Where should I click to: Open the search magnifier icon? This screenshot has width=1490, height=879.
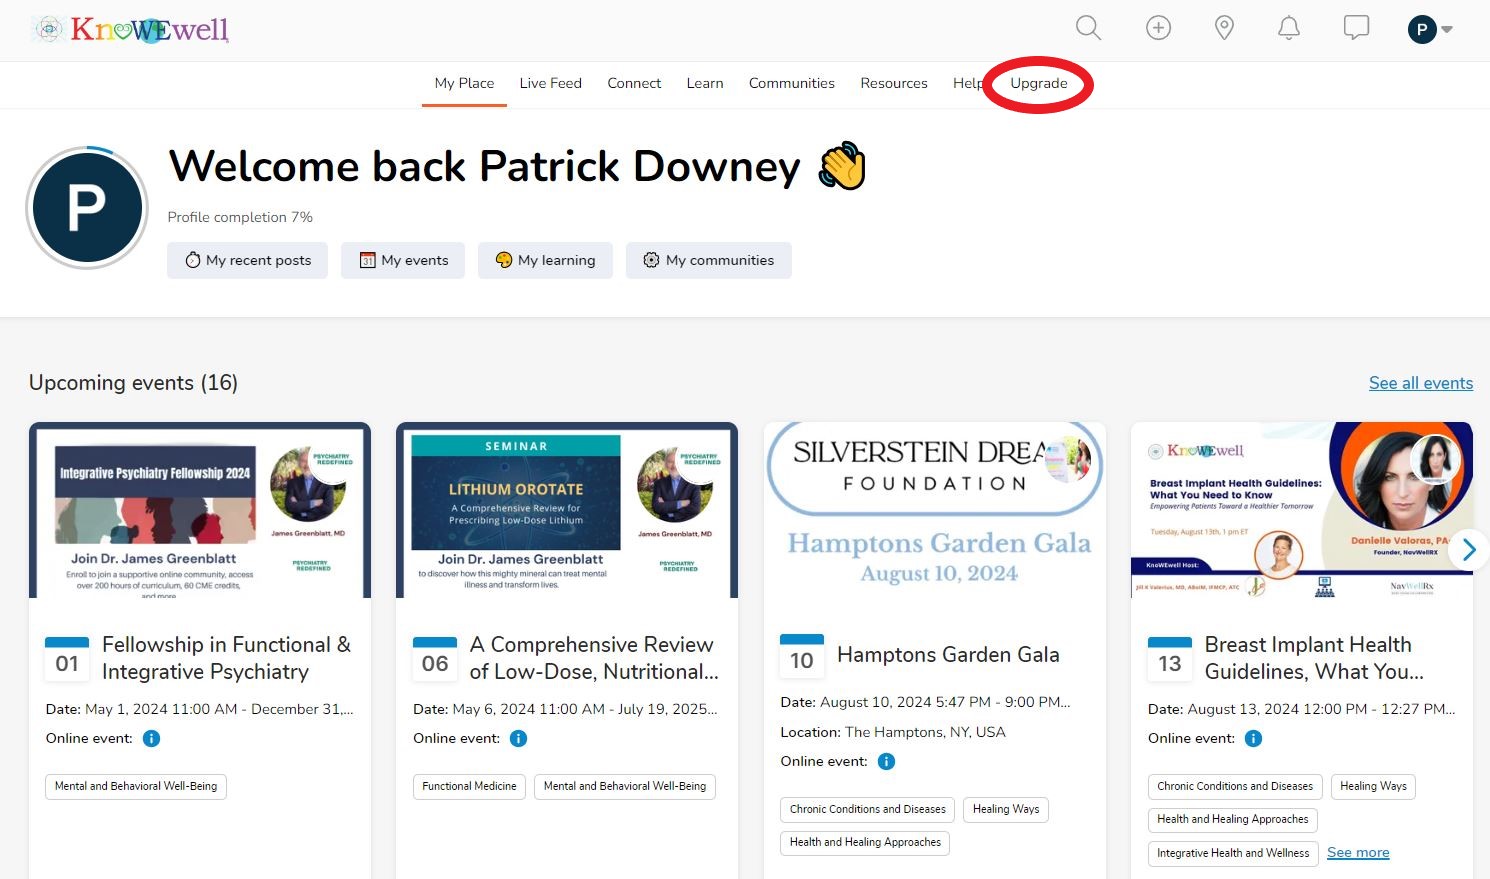(1088, 28)
